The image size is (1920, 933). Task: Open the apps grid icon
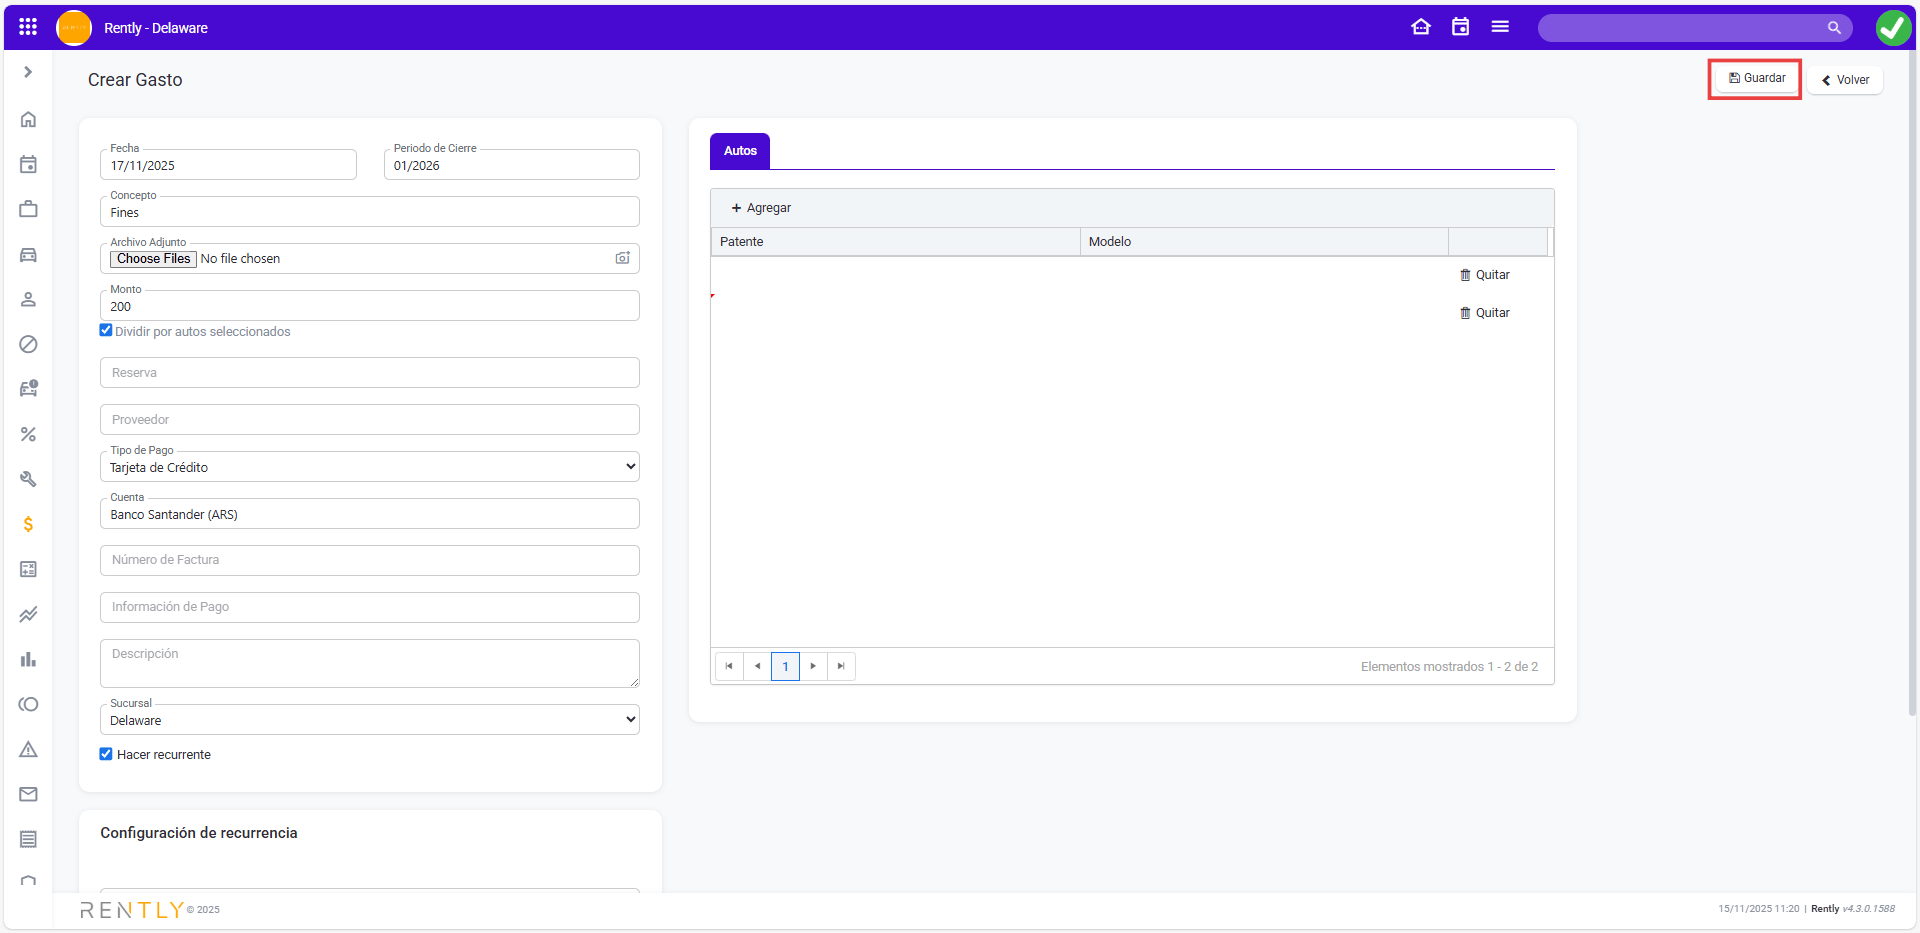pos(28,27)
